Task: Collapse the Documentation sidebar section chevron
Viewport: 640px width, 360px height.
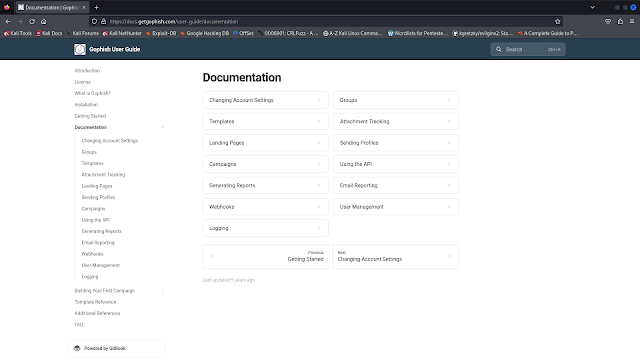Action: tap(162, 127)
